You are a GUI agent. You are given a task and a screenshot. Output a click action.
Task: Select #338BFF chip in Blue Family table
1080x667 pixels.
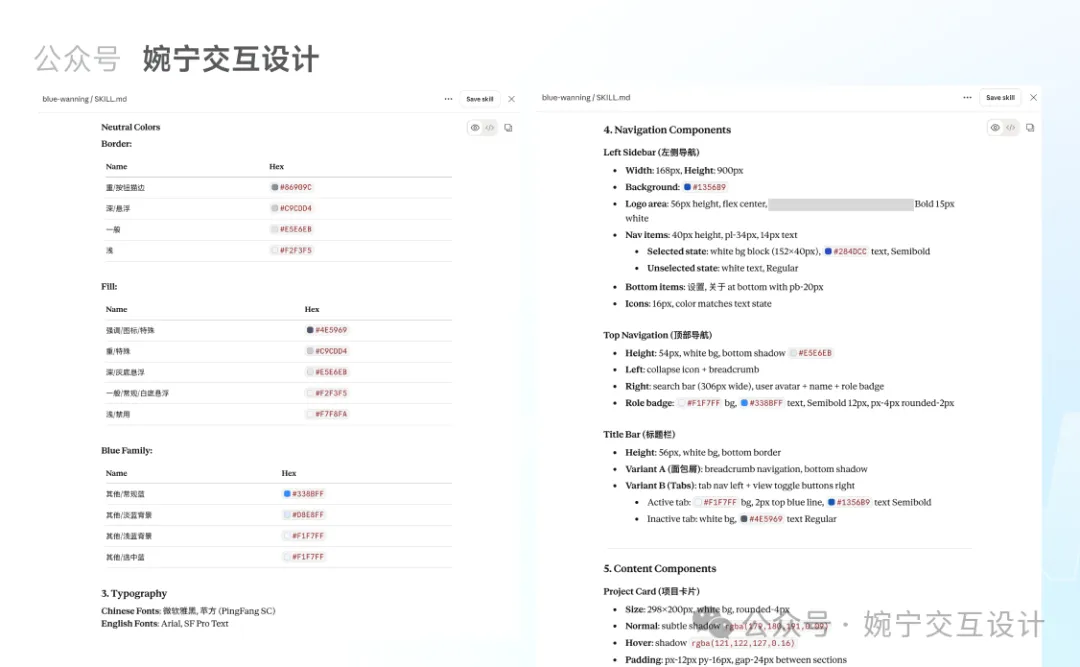[x=304, y=494]
